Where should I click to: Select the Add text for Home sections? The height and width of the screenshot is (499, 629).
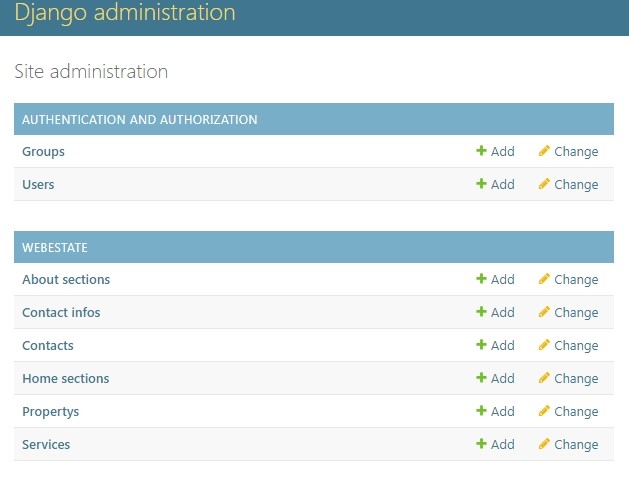click(x=503, y=378)
